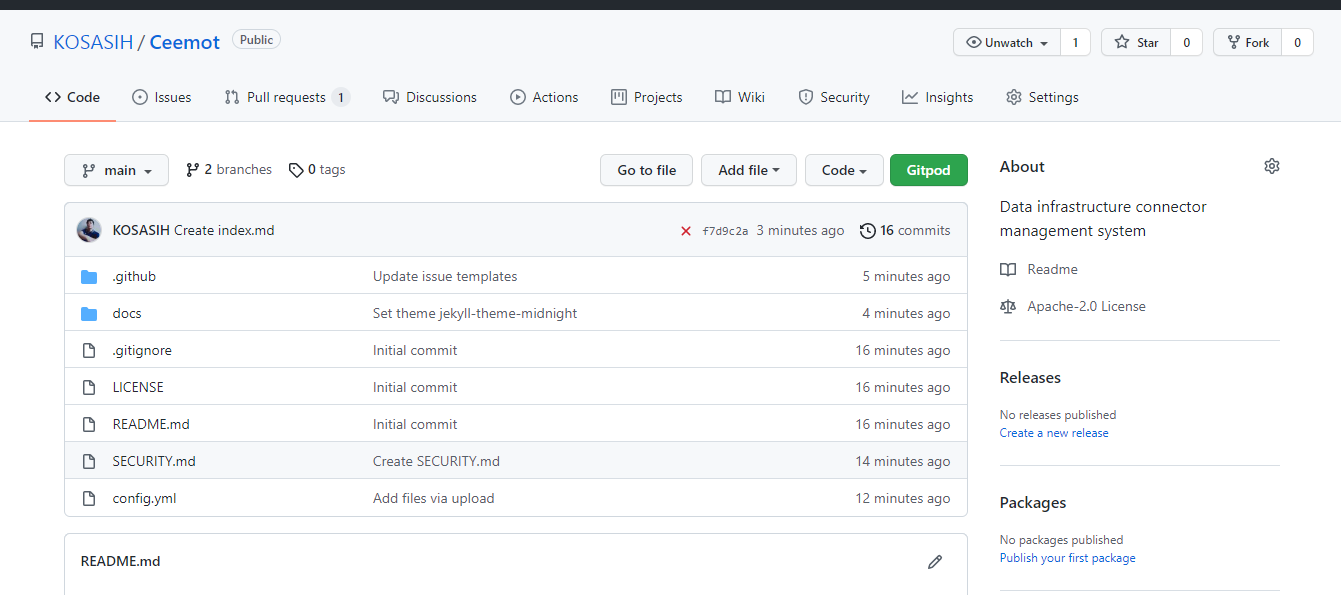Open the Apache-2.0 License link
1341x595 pixels.
1087,306
